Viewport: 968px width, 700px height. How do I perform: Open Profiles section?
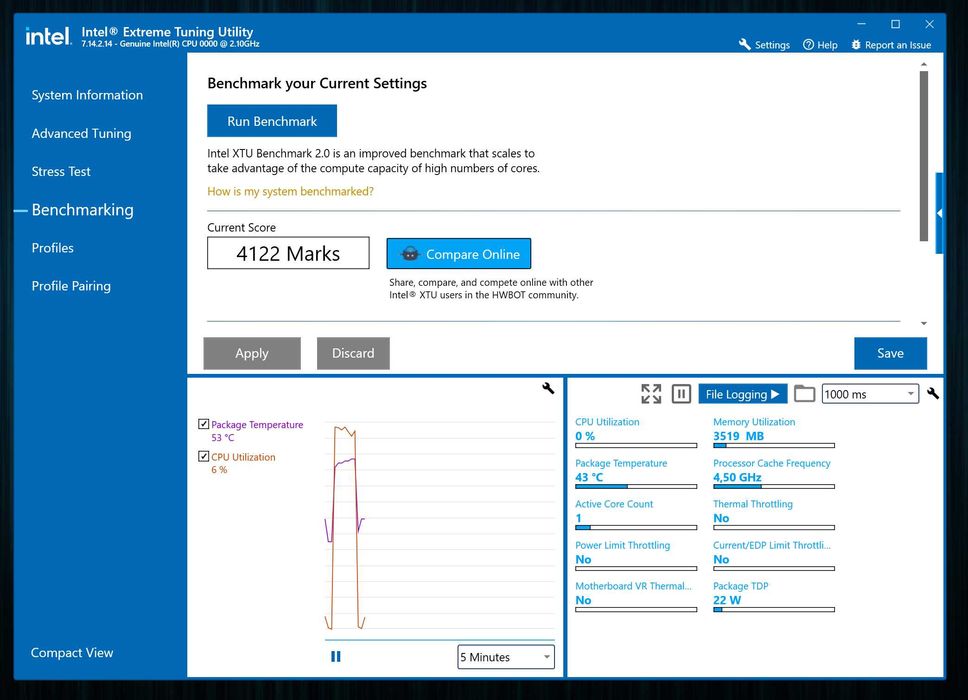pos(52,248)
